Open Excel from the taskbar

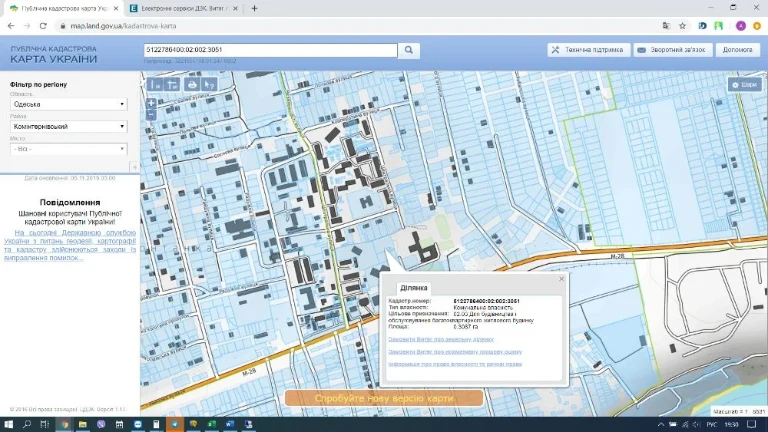coord(212,424)
